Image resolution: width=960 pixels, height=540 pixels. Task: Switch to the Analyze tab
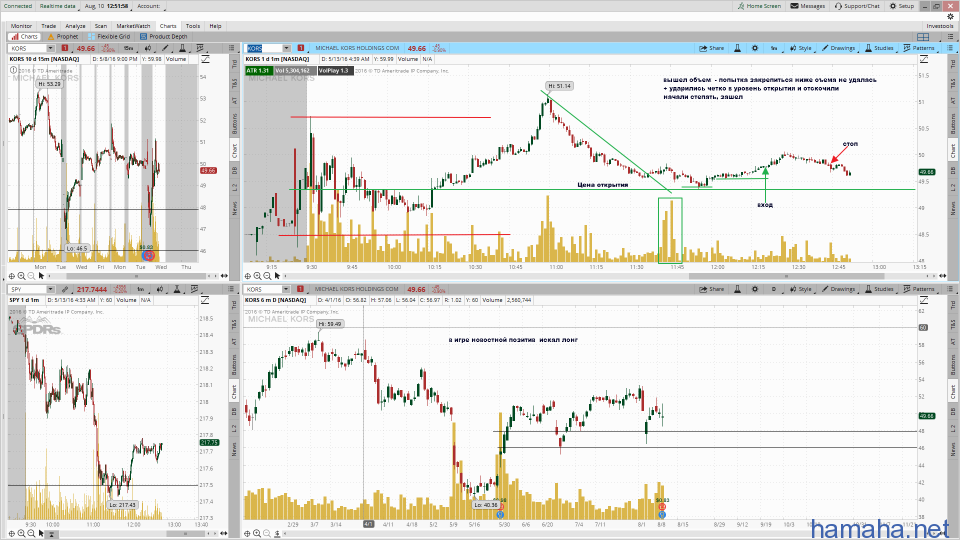click(x=75, y=26)
